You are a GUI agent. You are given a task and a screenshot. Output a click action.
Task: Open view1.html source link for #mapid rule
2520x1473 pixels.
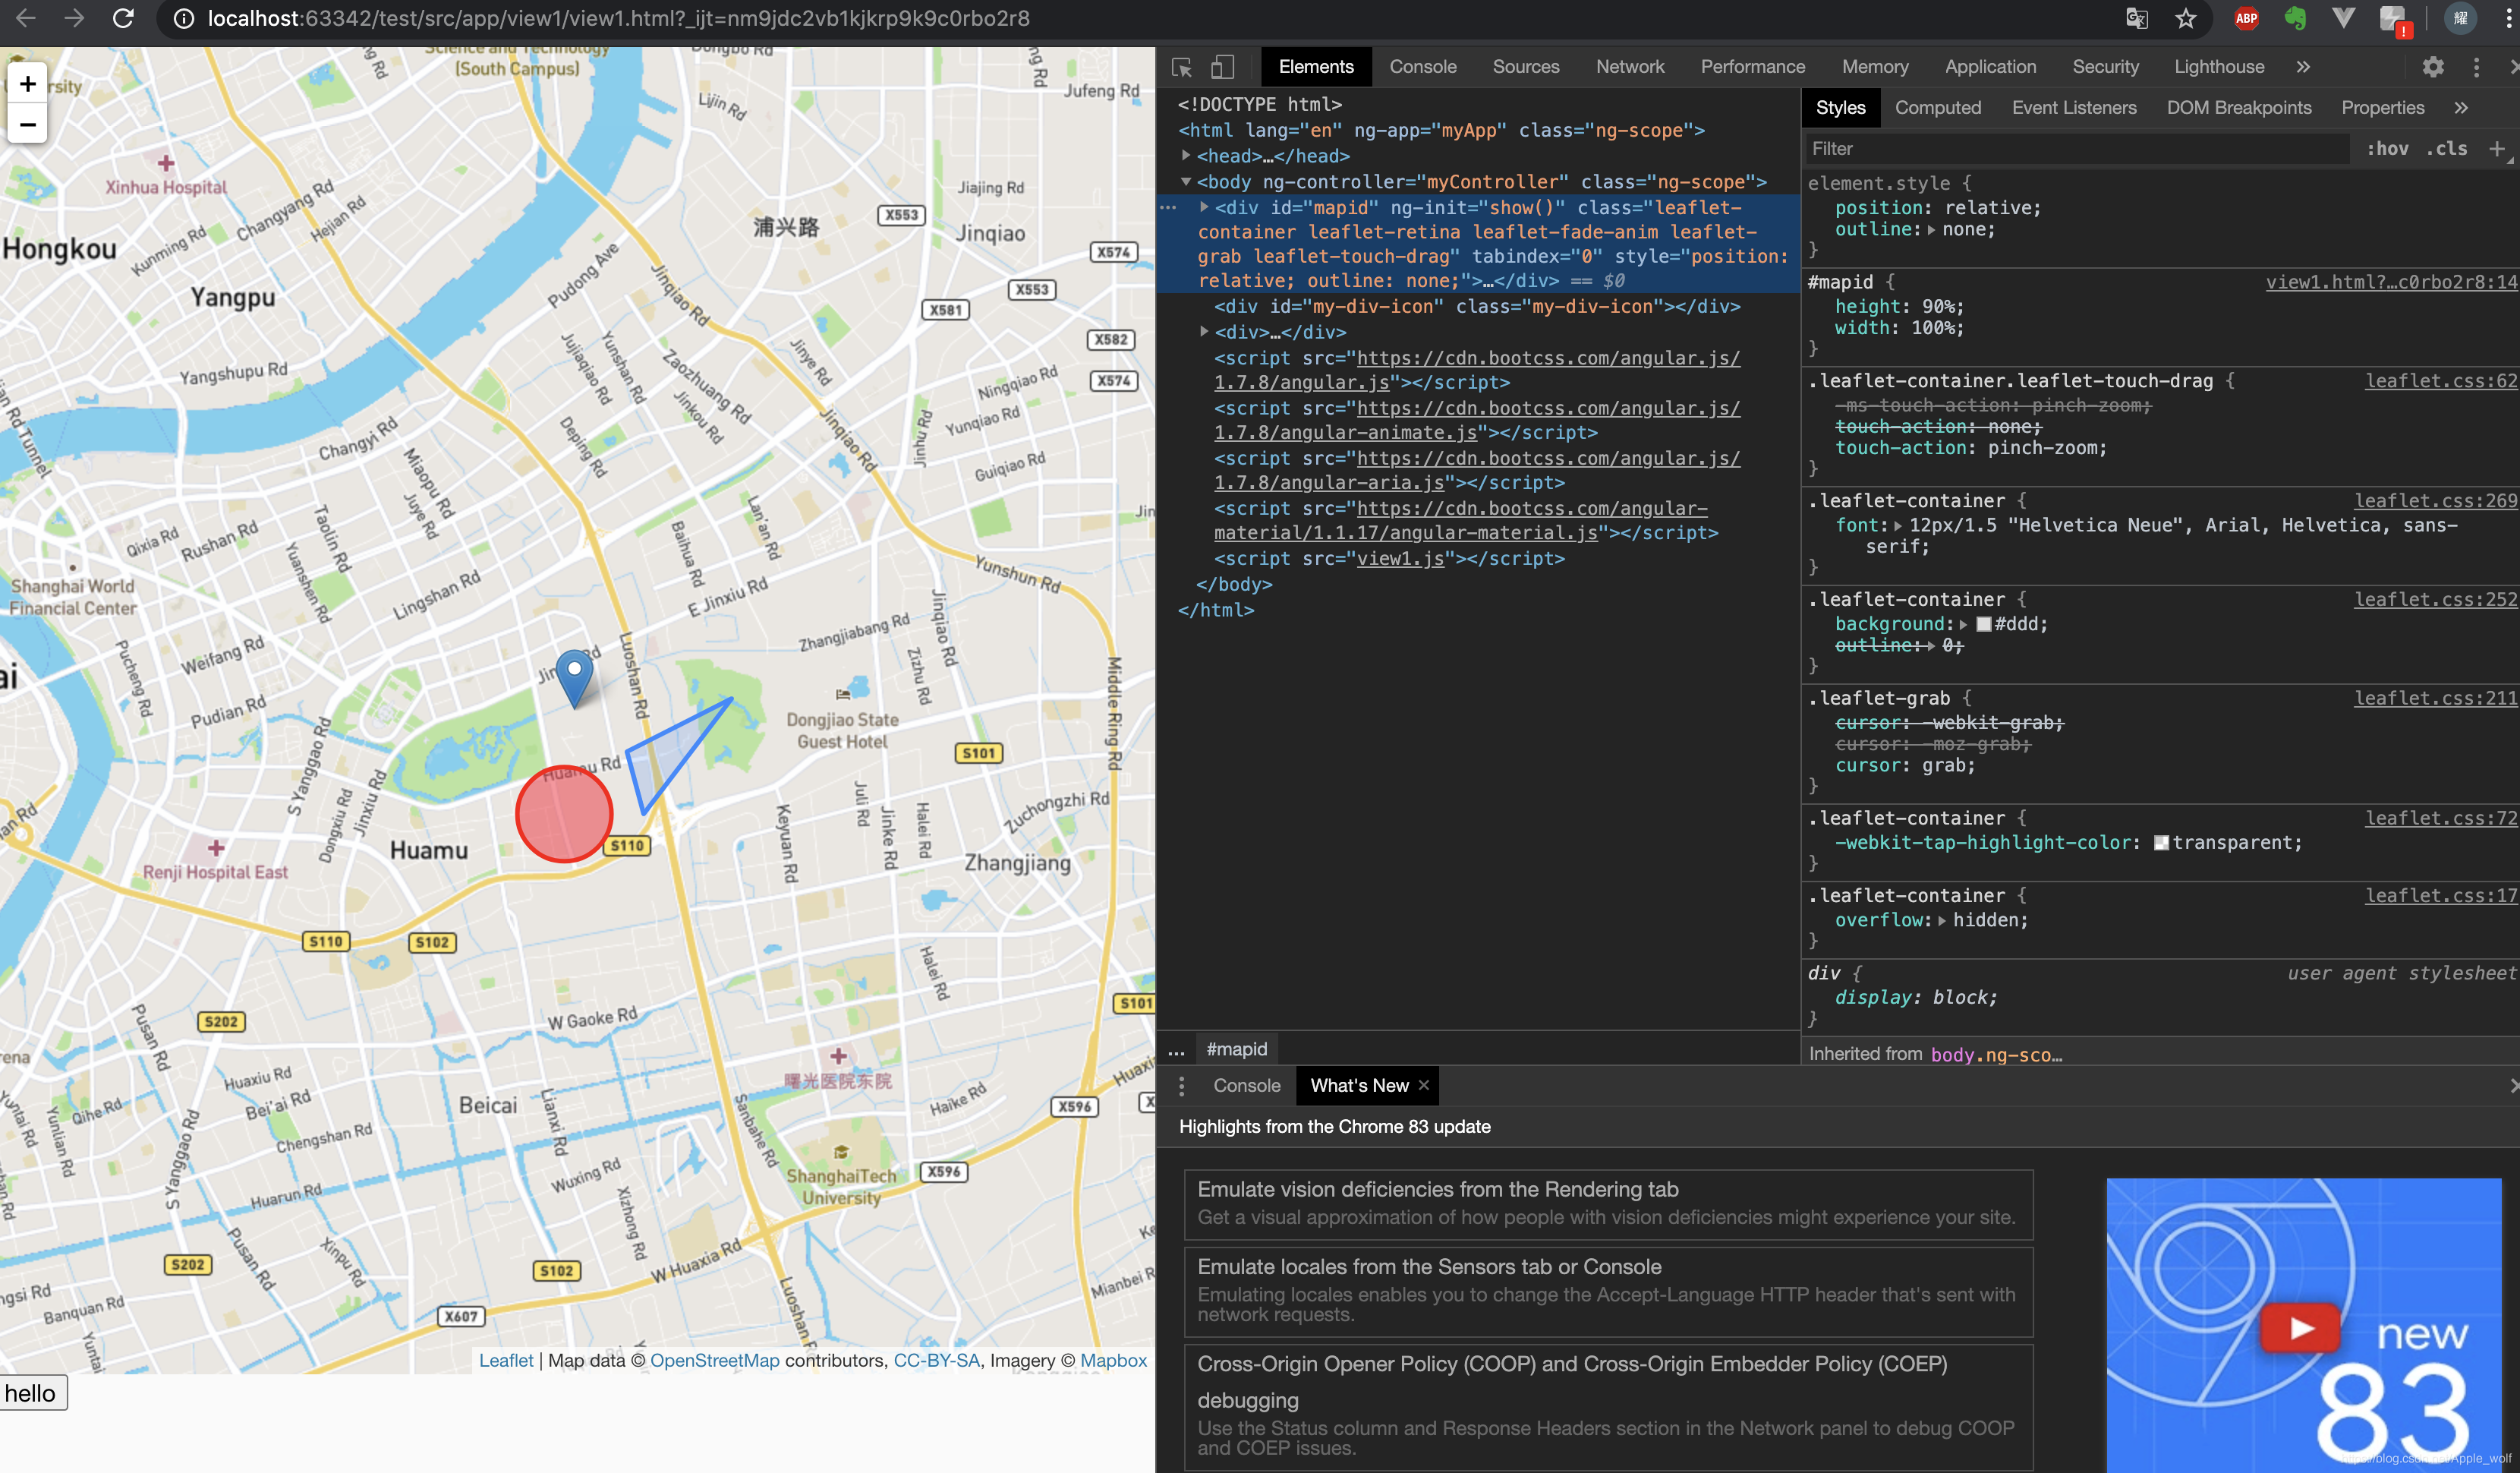[2391, 283]
